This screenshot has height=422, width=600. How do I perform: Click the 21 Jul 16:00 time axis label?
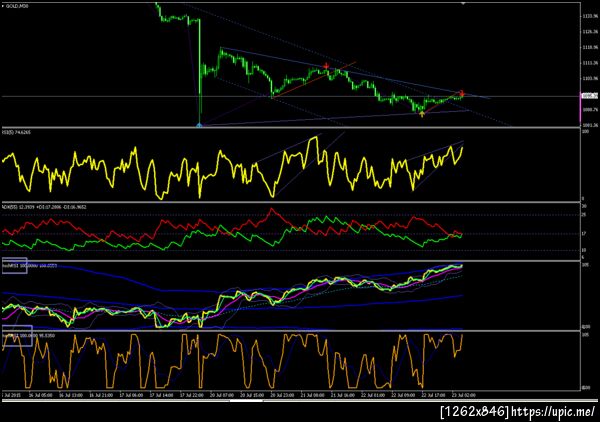(x=341, y=395)
